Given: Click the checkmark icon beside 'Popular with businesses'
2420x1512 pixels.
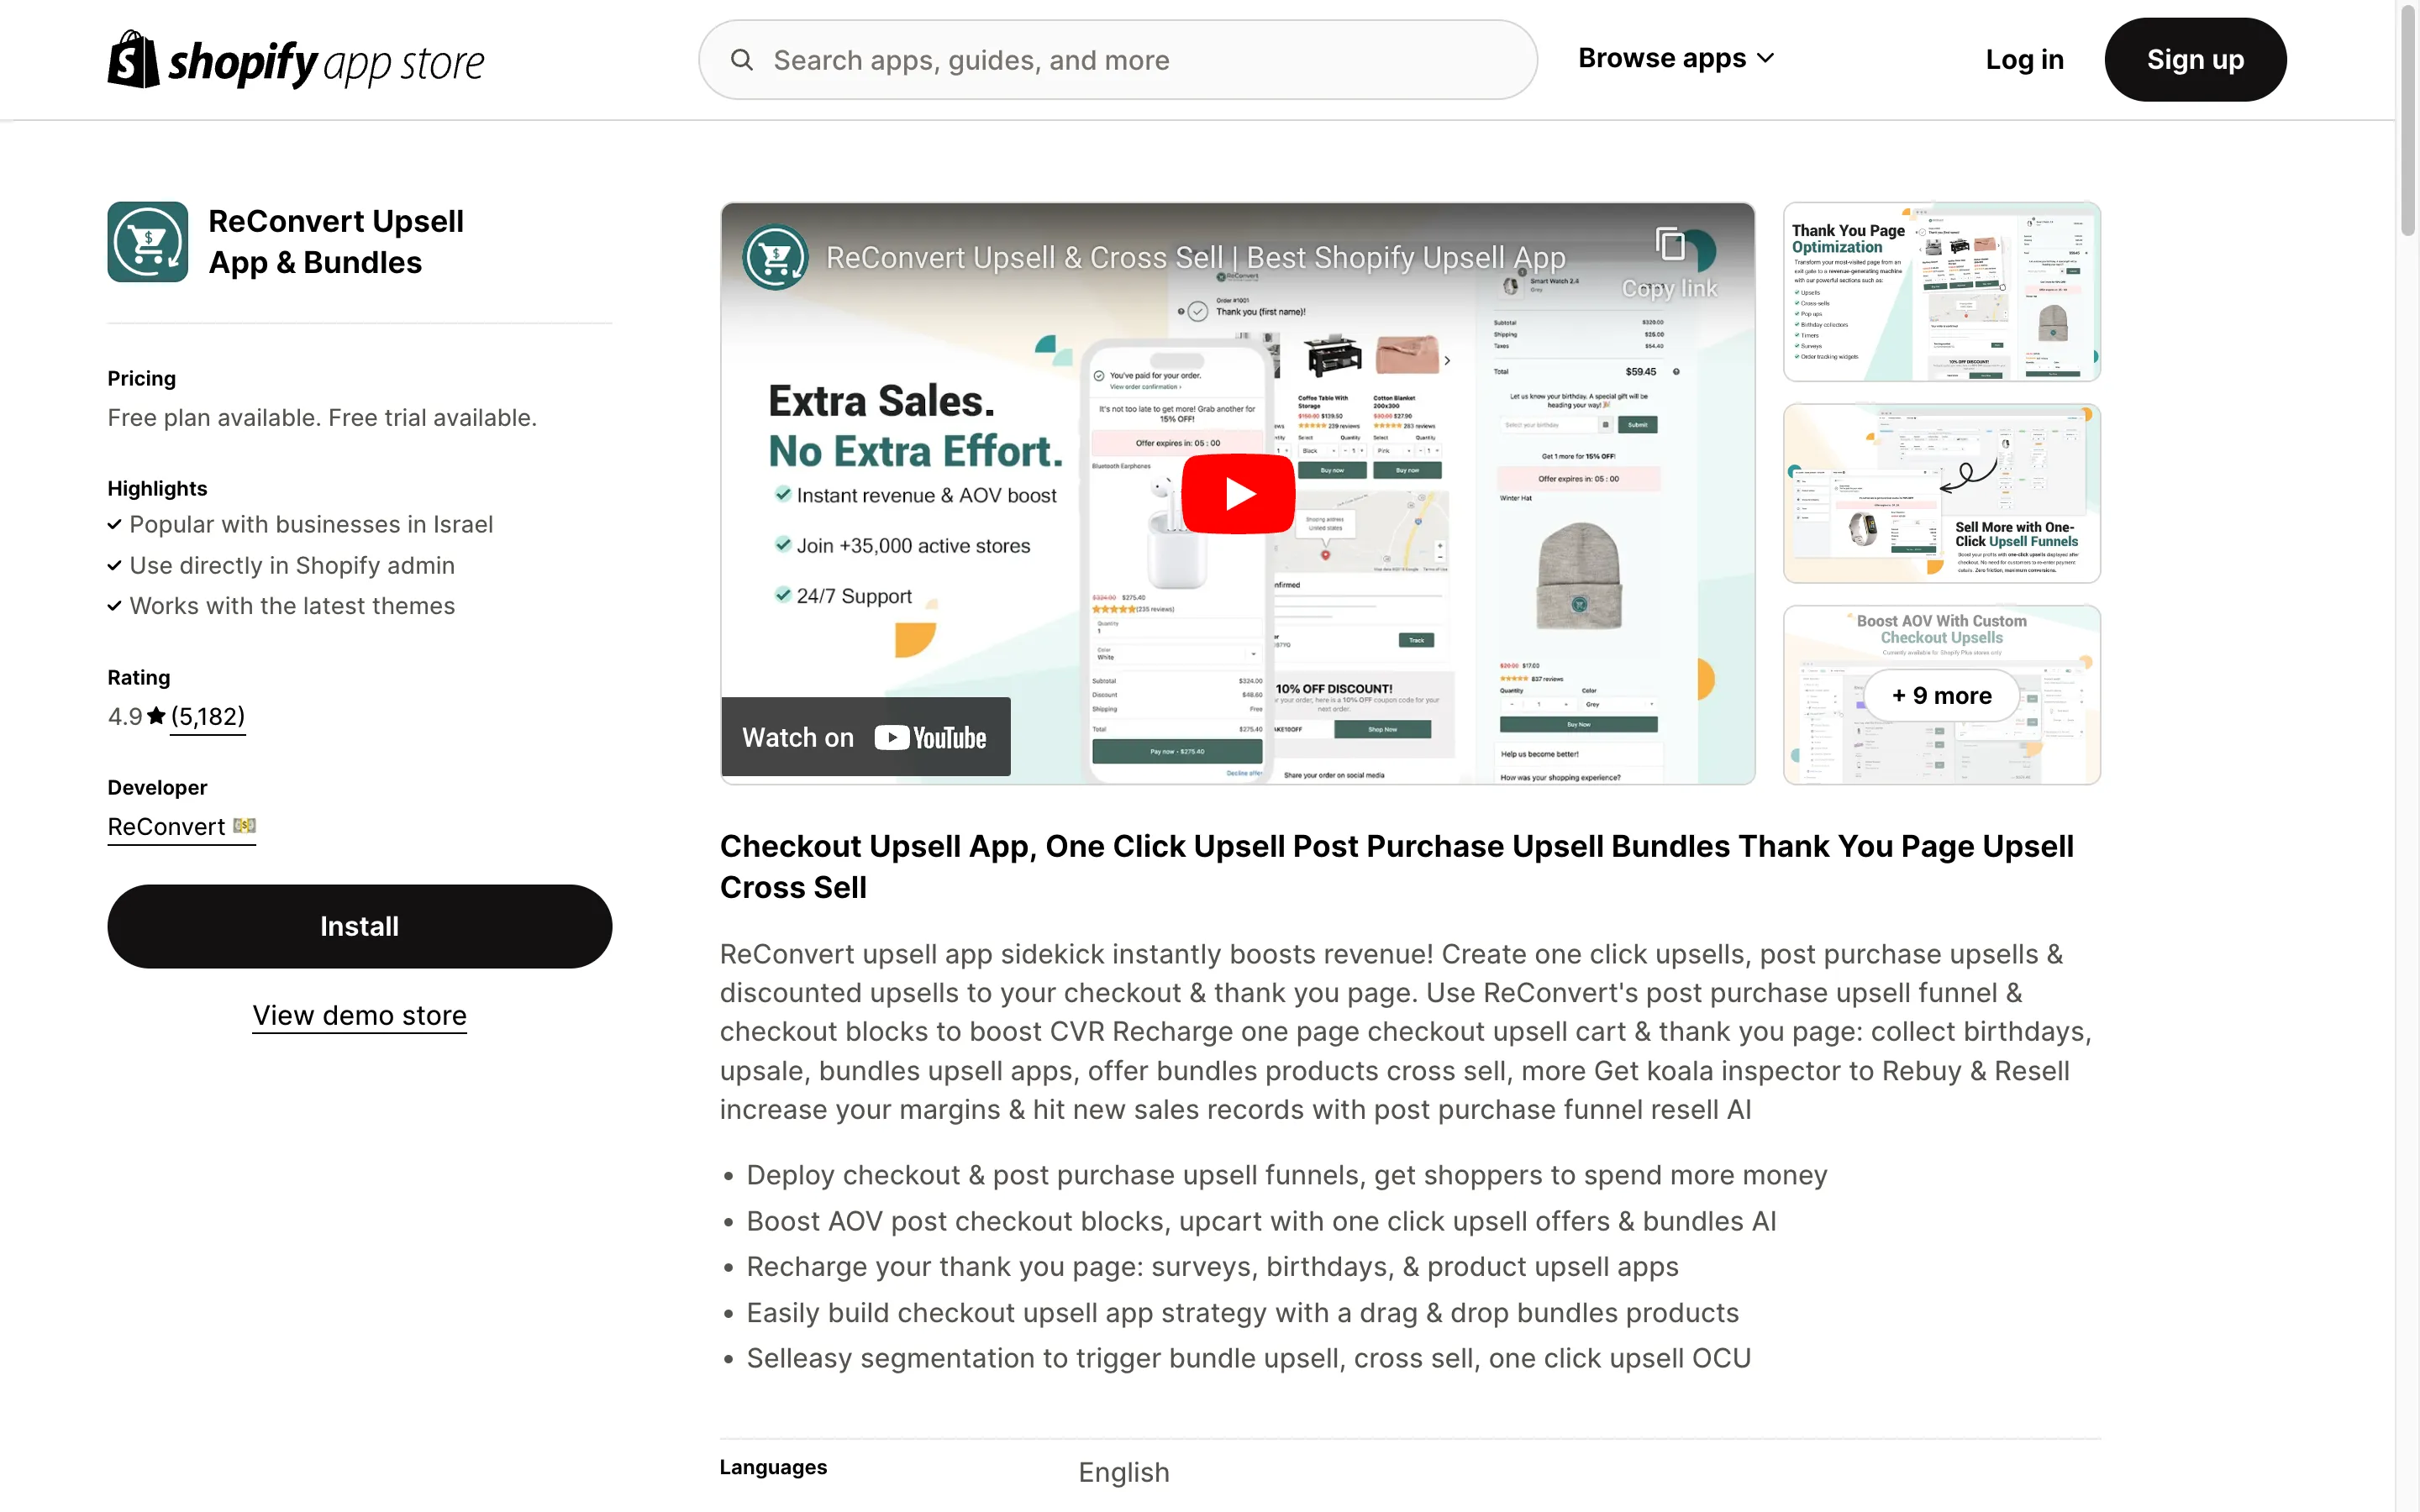Looking at the screenshot, I should tap(115, 525).
